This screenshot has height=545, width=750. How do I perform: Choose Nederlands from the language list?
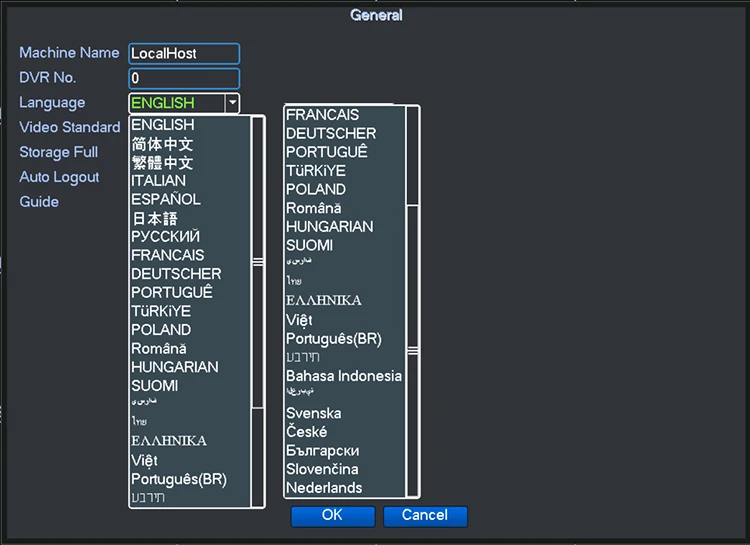[x=344, y=488]
